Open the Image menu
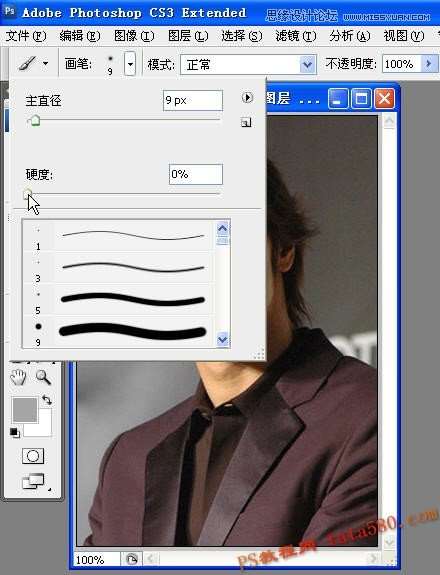This screenshot has height=575, width=440. tap(134, 36)
